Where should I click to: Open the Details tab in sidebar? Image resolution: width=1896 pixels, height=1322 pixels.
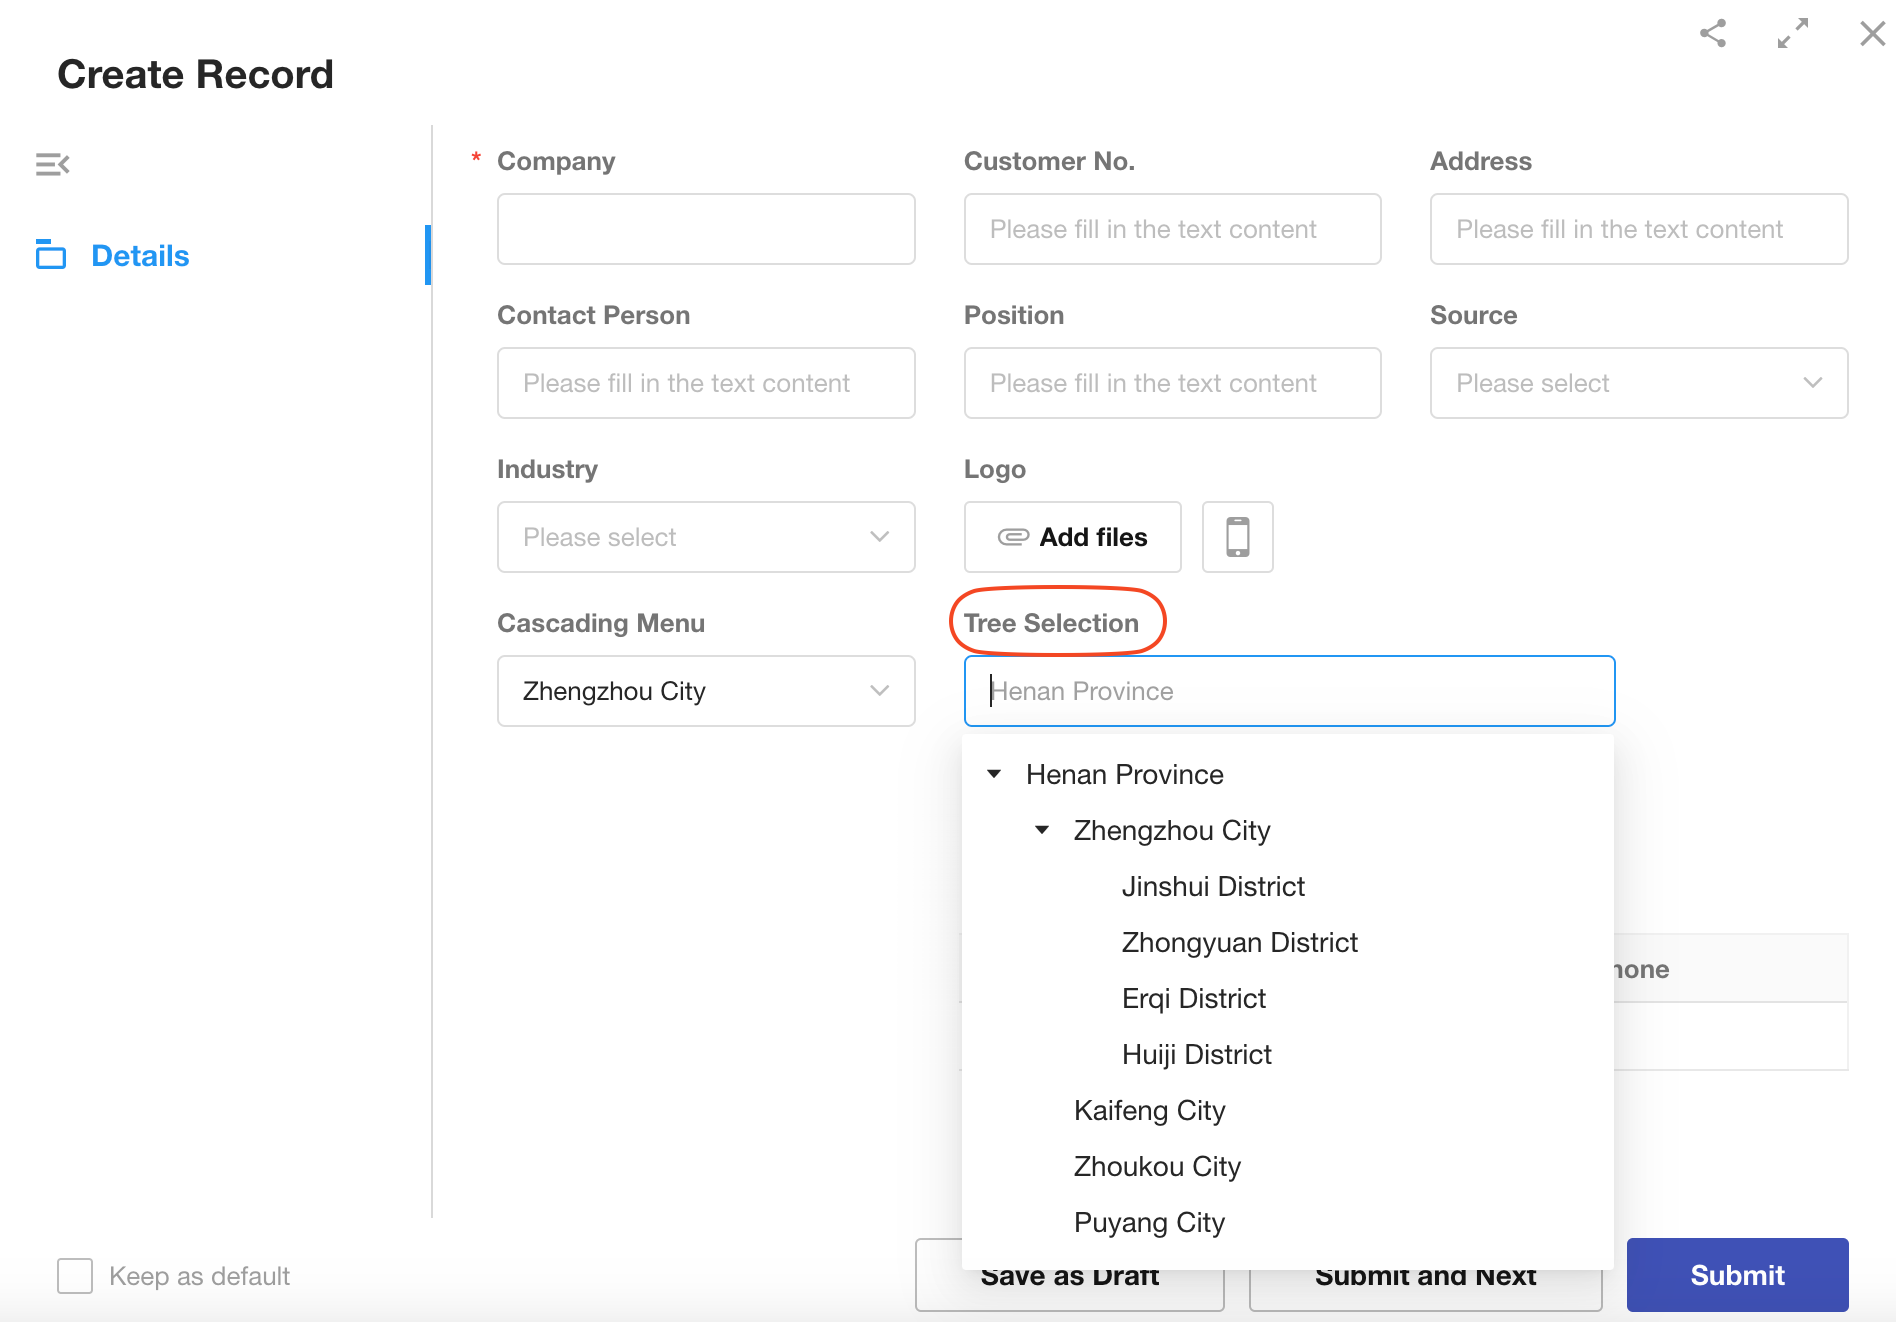click(x=140, y=256)
